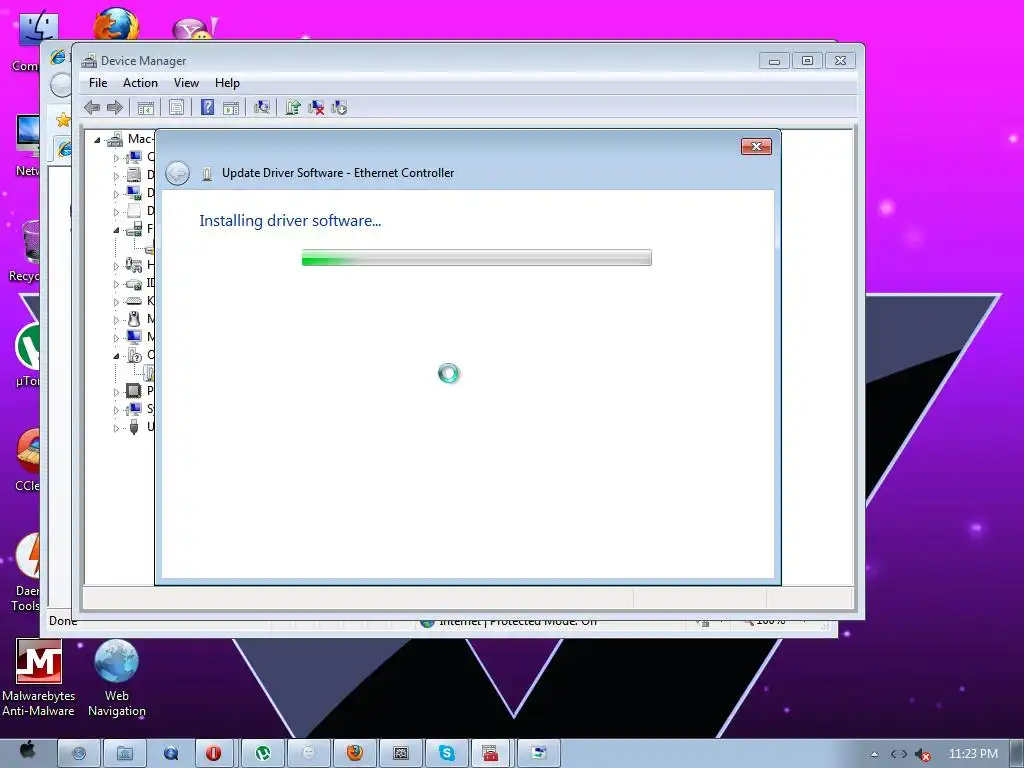This screenshot has height=768, width=1024.
Task: Collapse the Other devices node arrow
Action: coord(116,356)
